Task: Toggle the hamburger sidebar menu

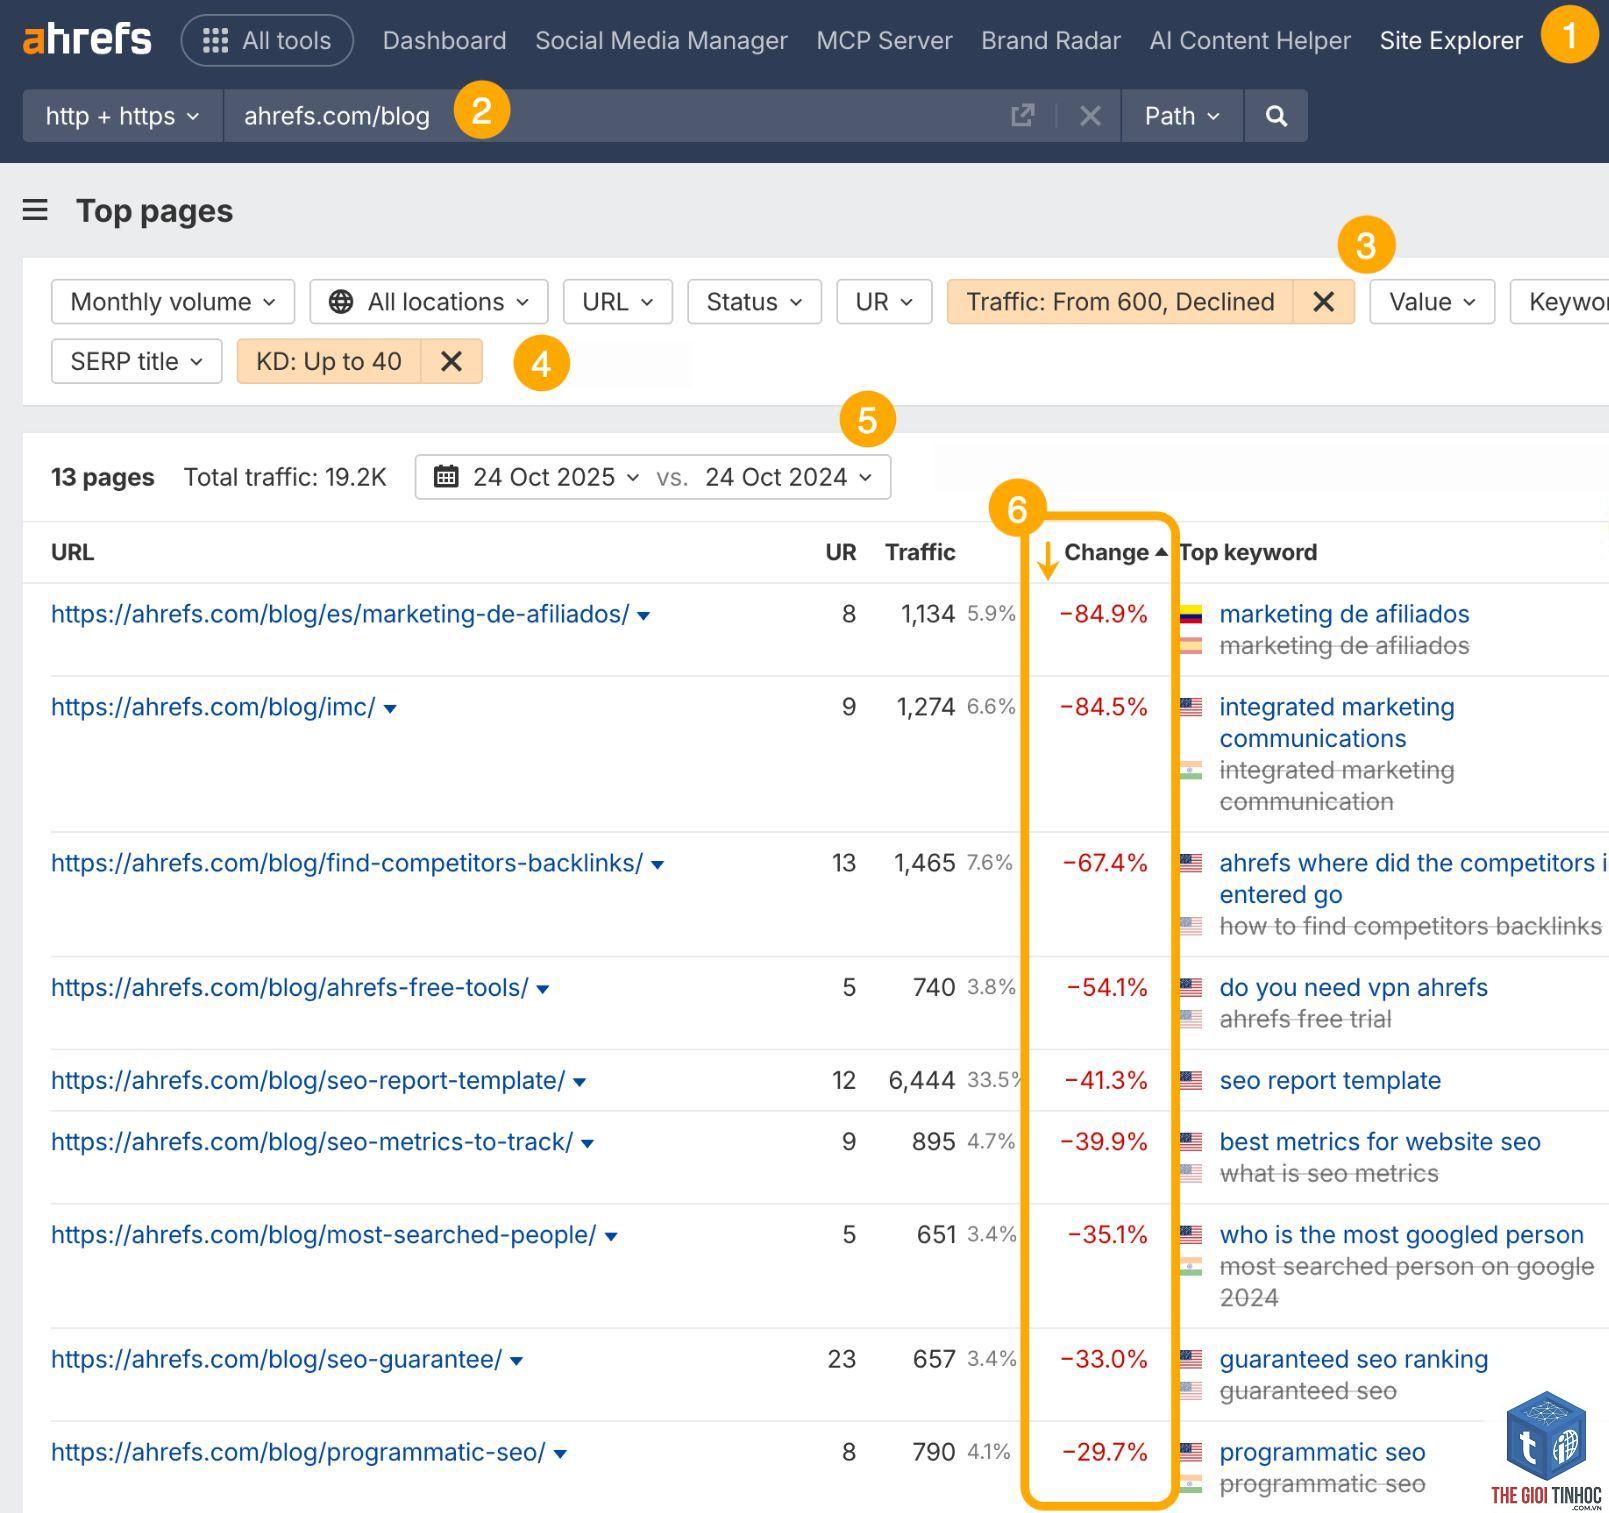Action: pyautogui.click(x=35, y=210)
